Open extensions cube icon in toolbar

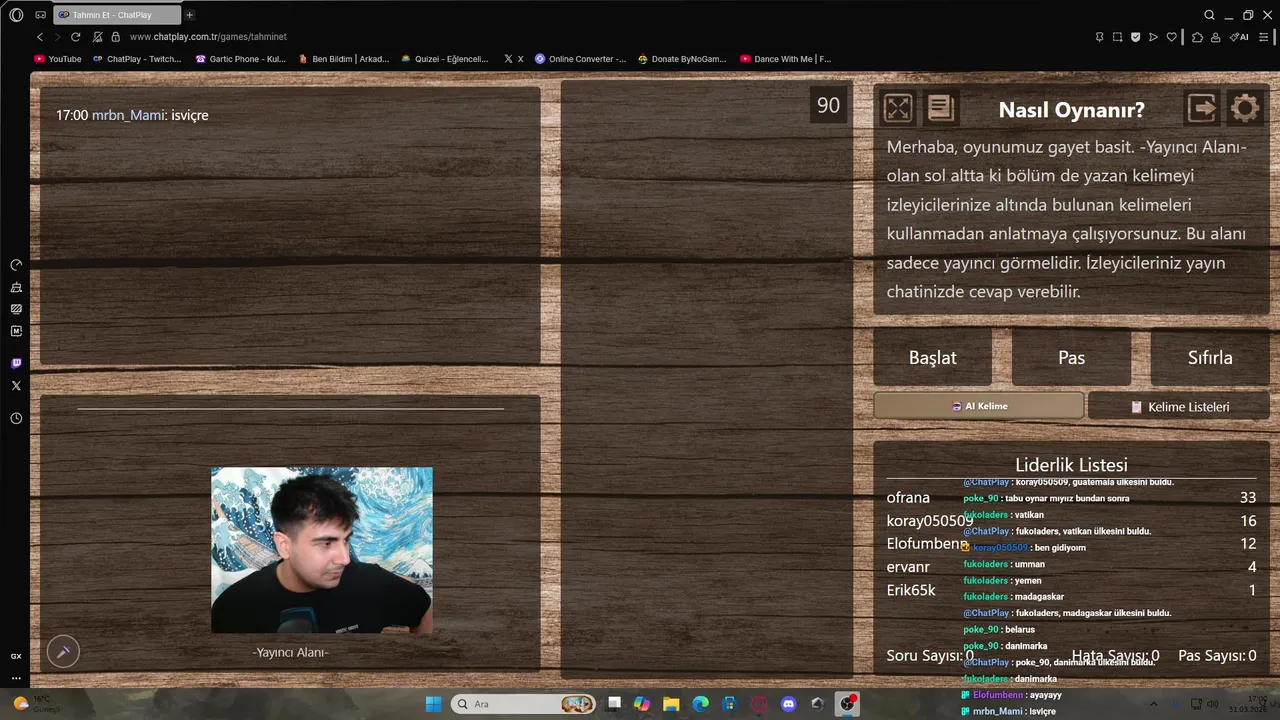tap(1197, 37)
